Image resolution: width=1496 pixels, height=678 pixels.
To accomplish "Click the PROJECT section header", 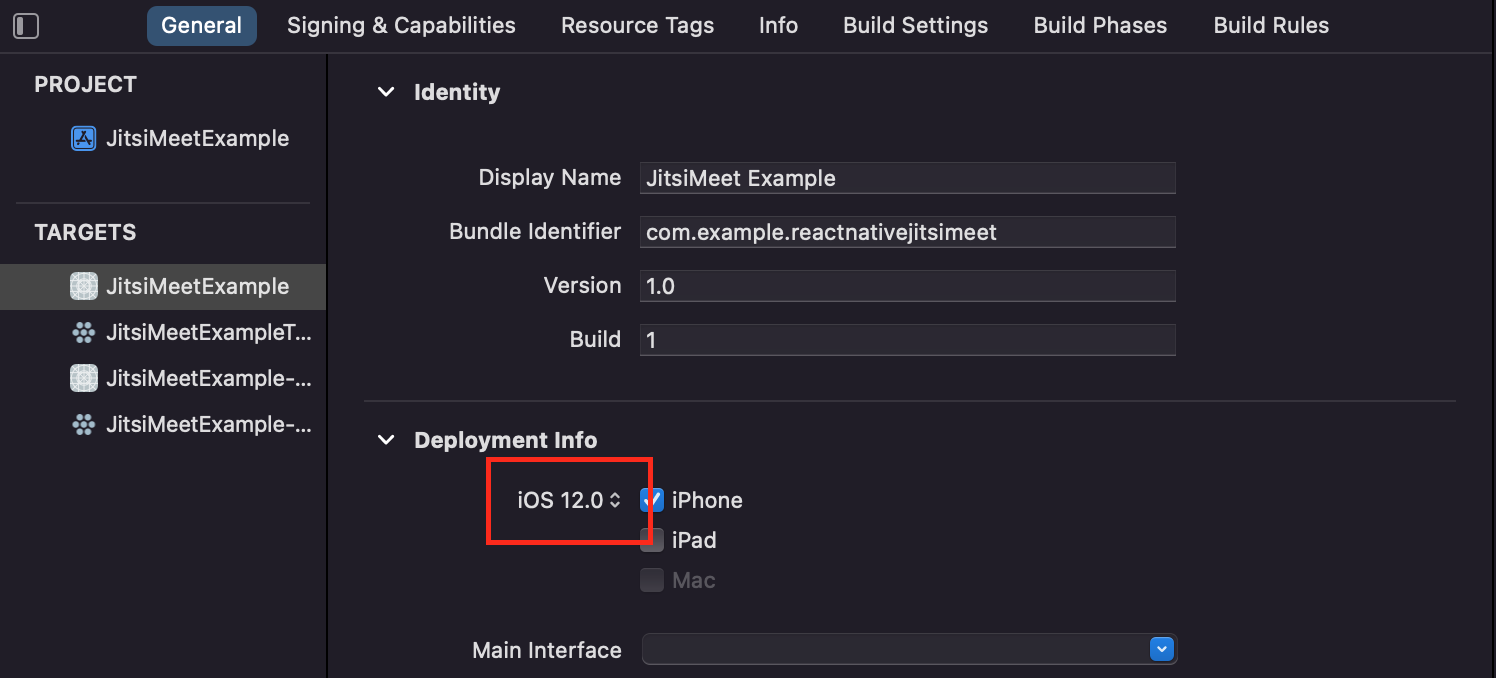I will pyautogui.click(x=85, y=85).
